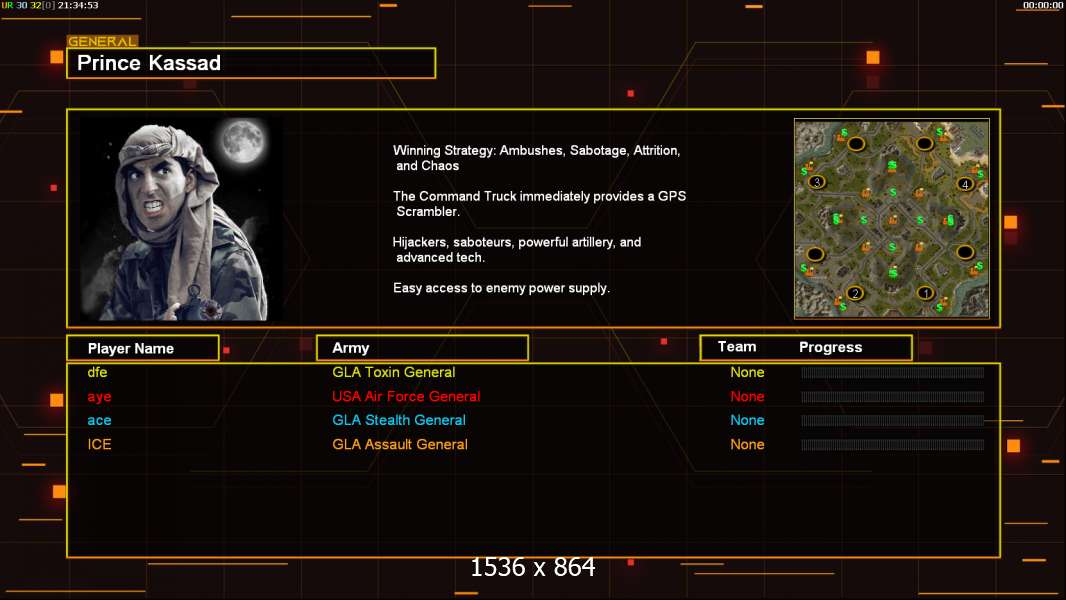Viewport: 1066px width, 600px height.
Task: Click USA Air Force General army entry
Action: [x=406, y=396]
